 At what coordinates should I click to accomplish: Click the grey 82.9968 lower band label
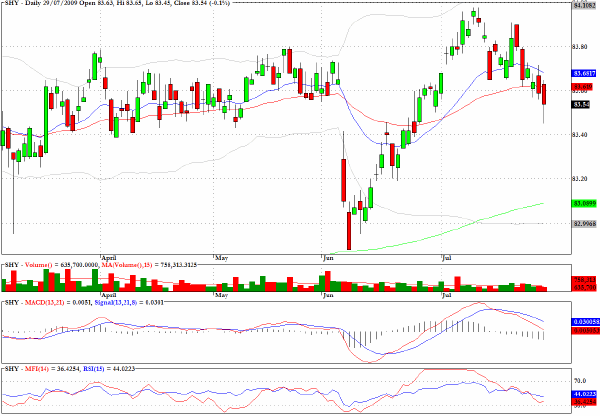[584, 223]
